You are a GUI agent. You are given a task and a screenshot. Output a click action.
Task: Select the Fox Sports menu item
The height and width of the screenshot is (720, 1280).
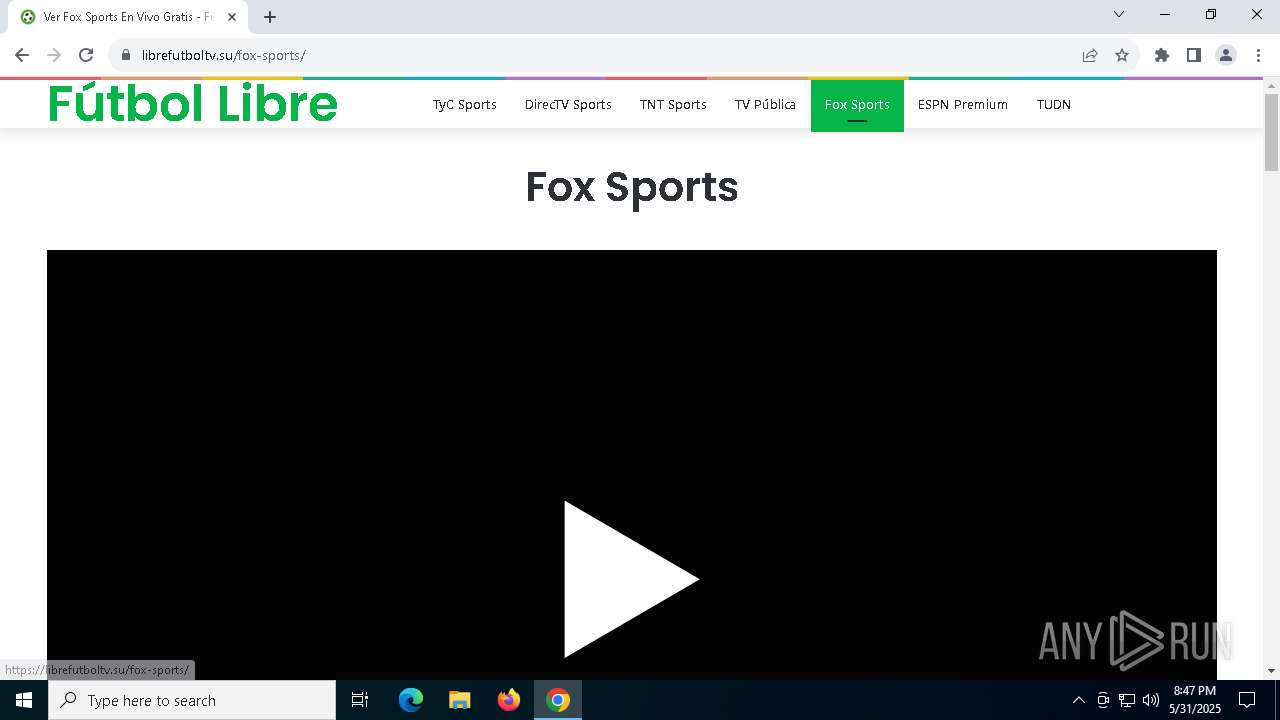coord(857,104)
